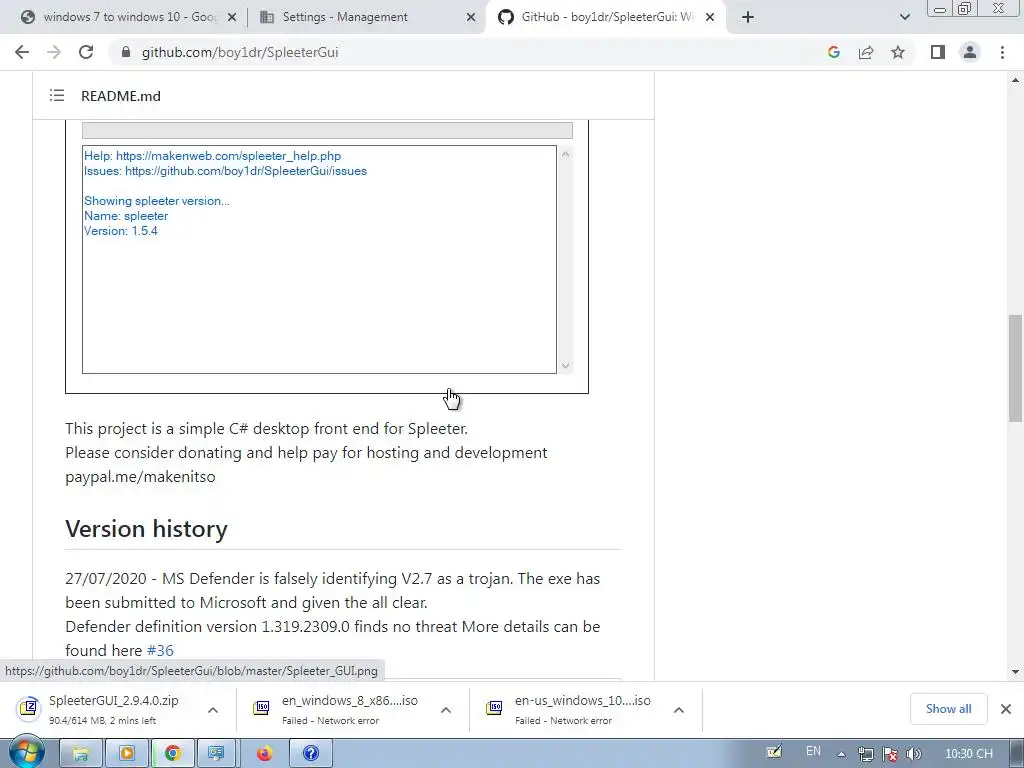Click the browser forward arrow

coord(54,52)
